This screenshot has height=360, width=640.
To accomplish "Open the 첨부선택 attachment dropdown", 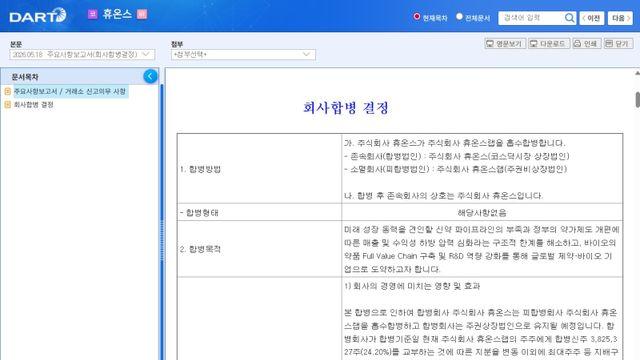I will [243, 54].
